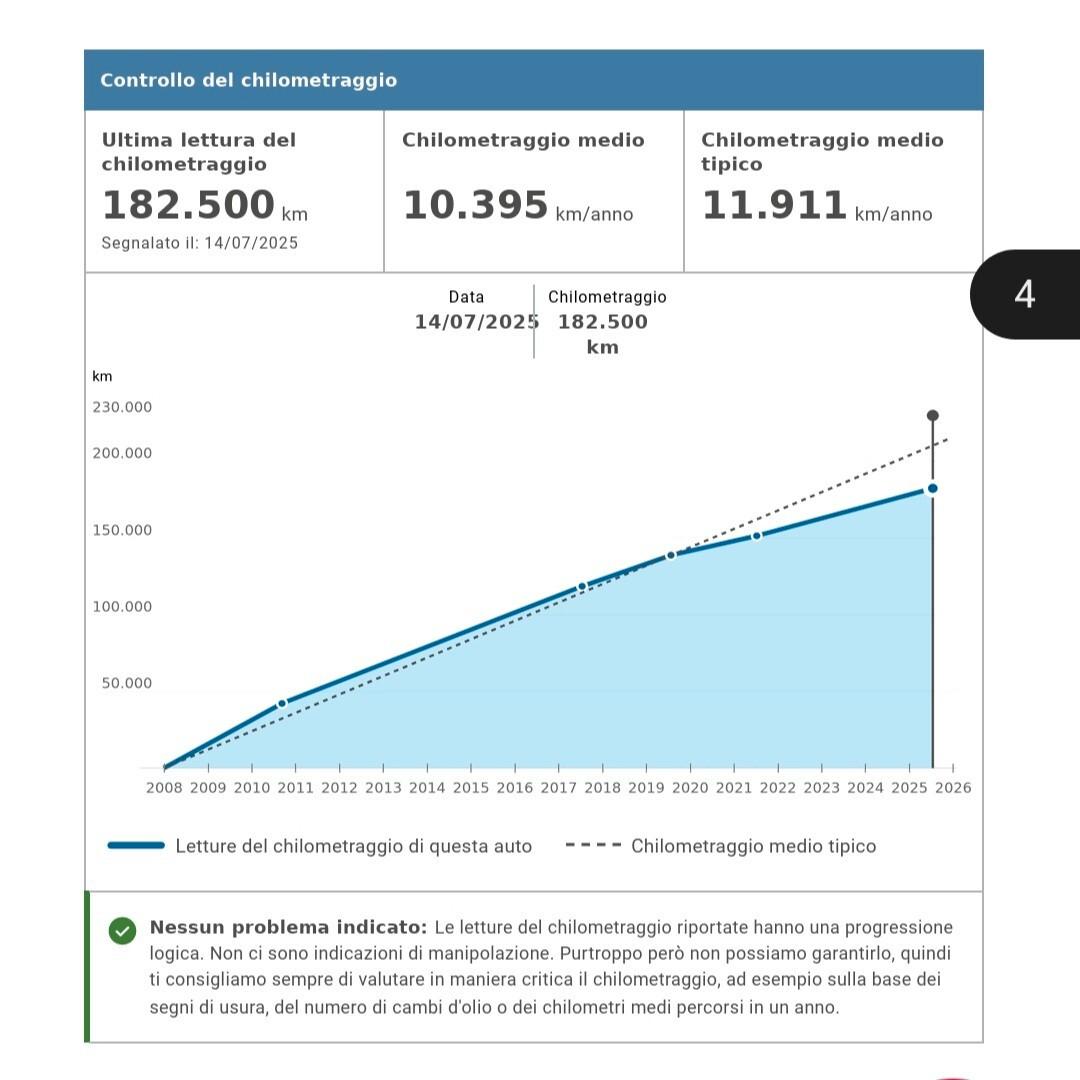Click the 14/07/2025 date in the tooltip
Screen dimensions: 1080x1080
(x=476, y=322)
